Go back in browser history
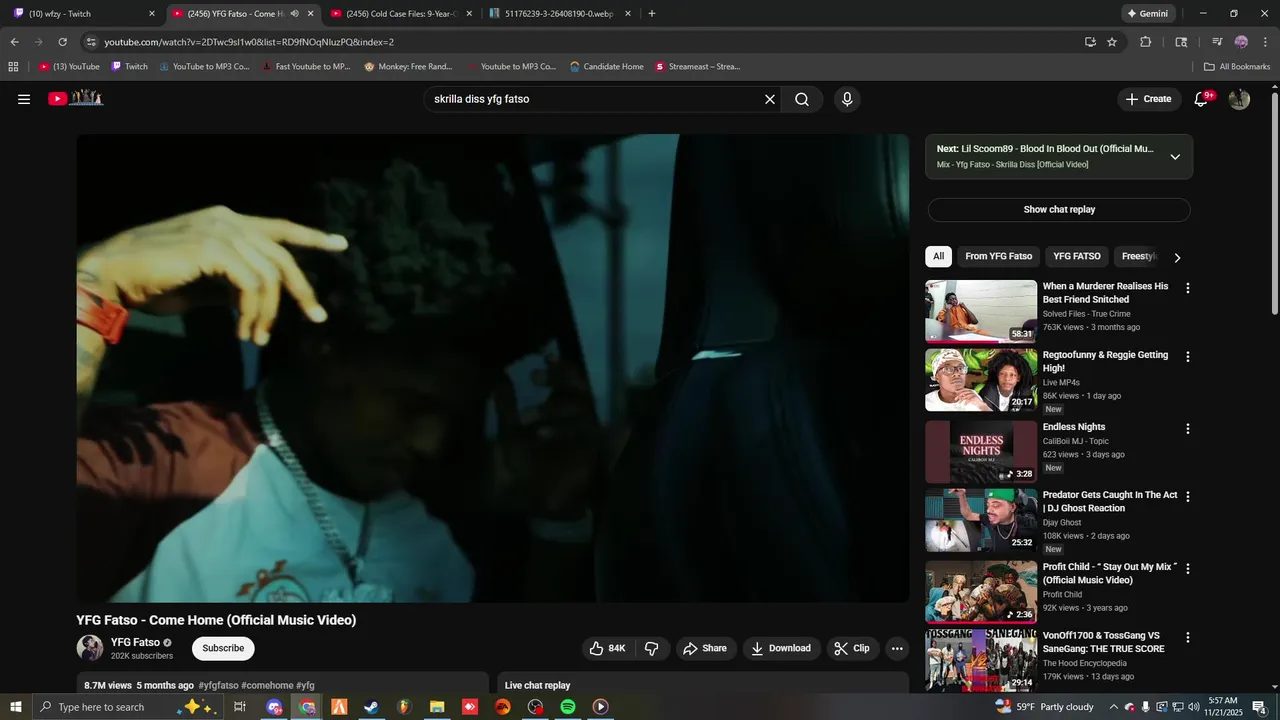 point(14,42)
